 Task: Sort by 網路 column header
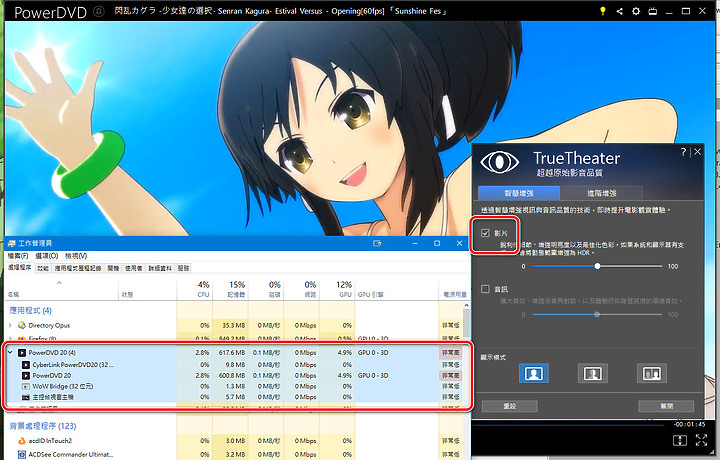coord(302,289)
